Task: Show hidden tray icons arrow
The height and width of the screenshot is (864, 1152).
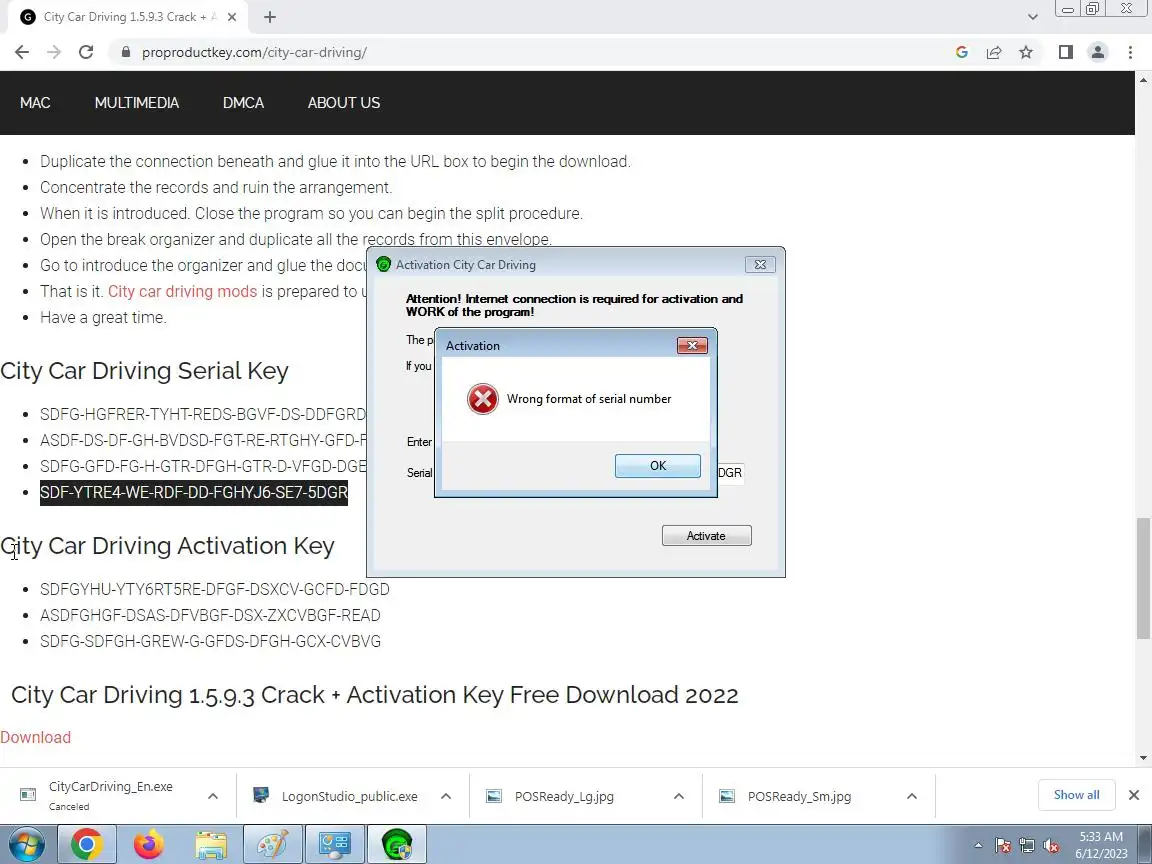Action: click(x=978, y=846)
